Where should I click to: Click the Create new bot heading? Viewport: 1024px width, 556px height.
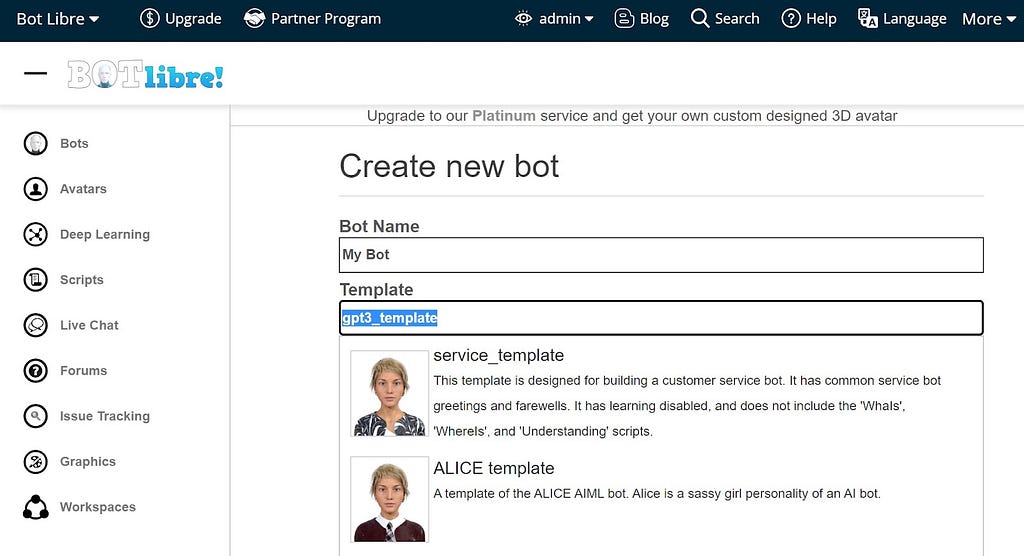449,166
